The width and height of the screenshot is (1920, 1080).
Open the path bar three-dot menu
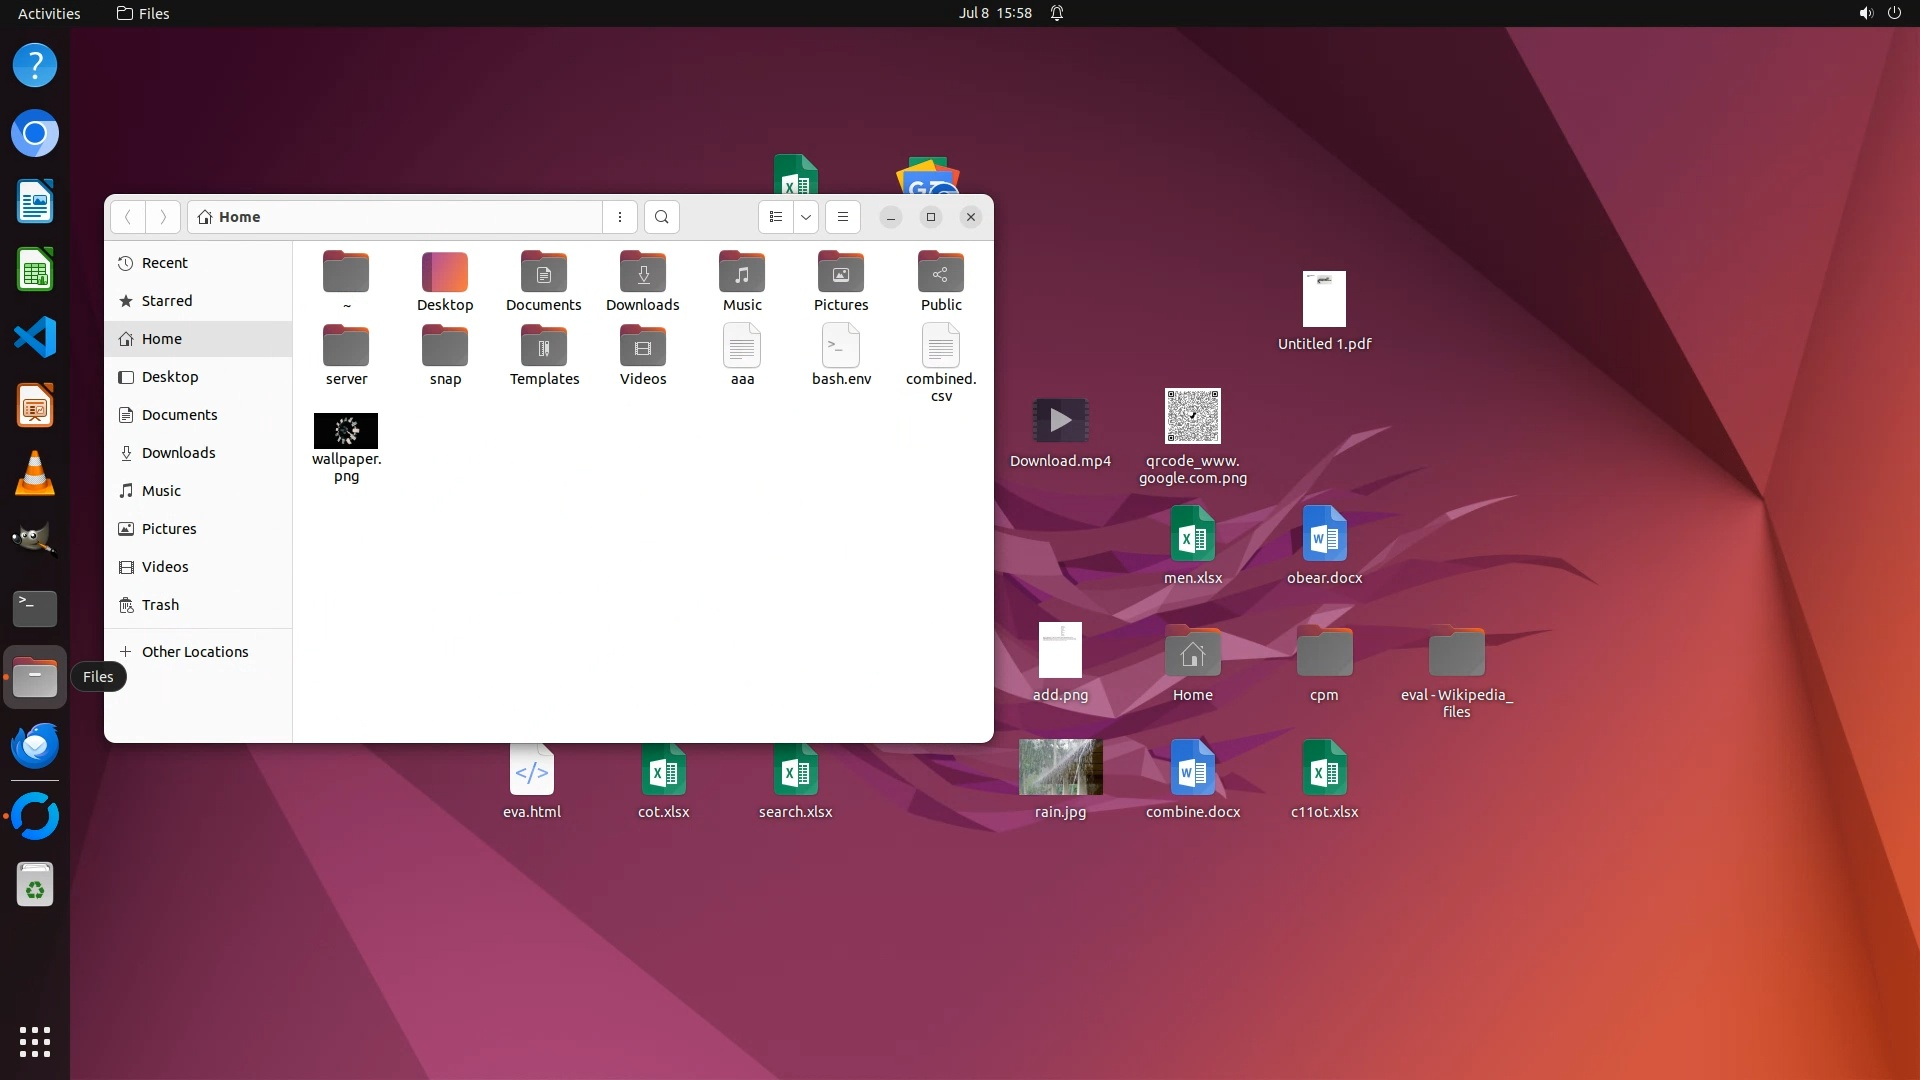click(x=620, y=217)
